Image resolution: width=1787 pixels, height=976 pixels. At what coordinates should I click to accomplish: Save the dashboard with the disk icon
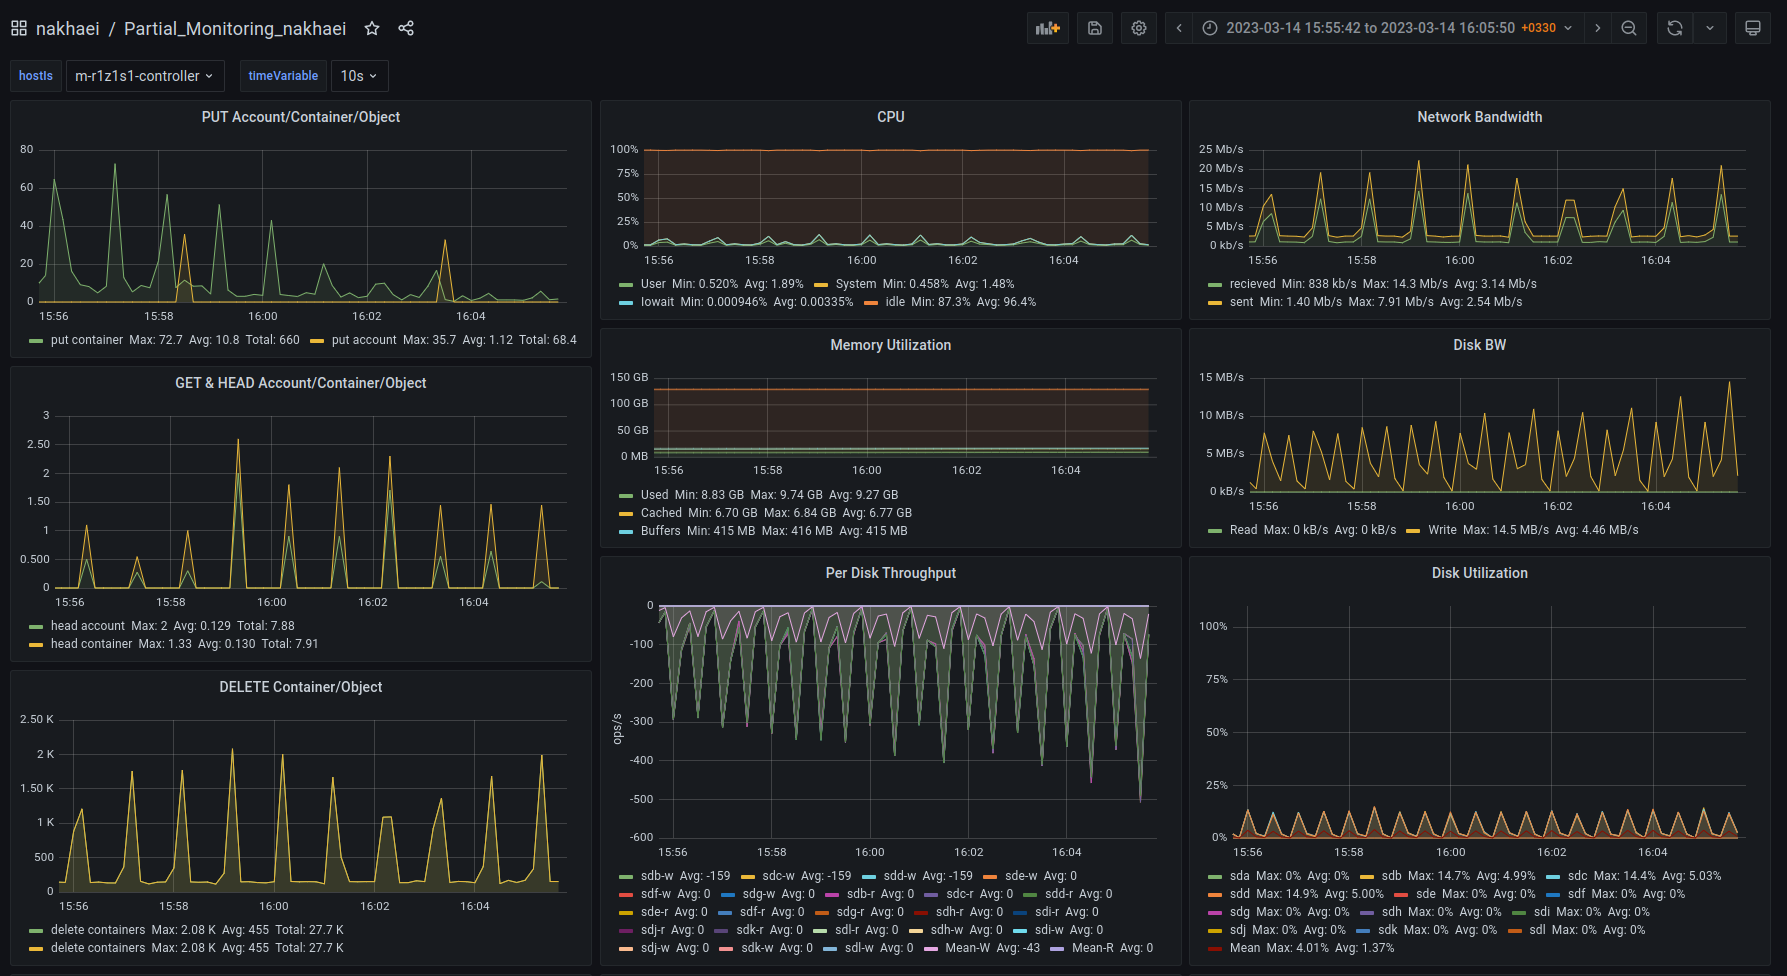coord(1095,28)
